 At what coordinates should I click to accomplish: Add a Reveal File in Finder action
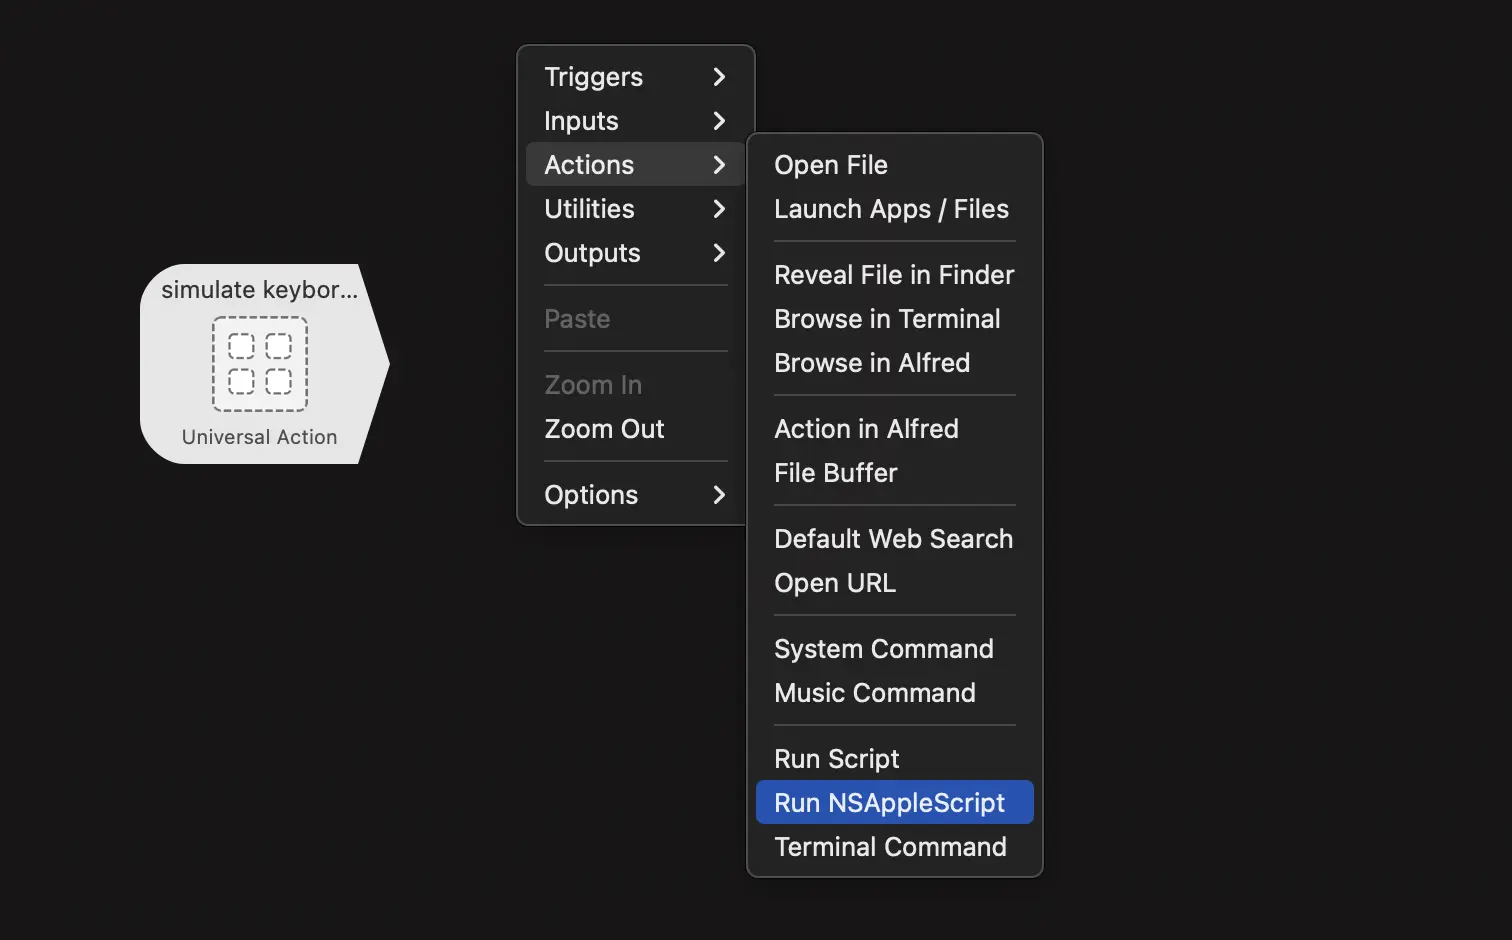(895, 275)
